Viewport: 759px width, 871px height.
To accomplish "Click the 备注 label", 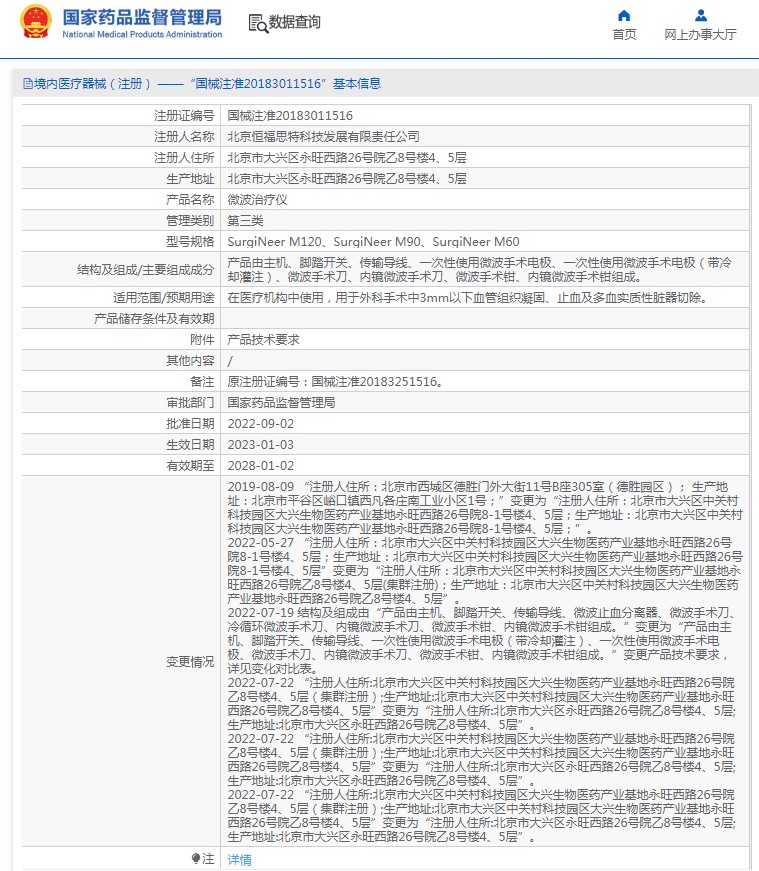I will 202,382.
